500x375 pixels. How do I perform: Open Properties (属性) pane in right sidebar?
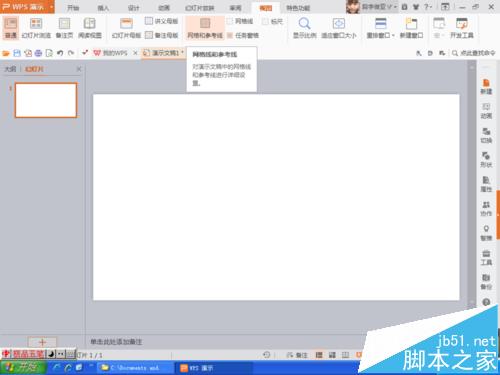486,184
